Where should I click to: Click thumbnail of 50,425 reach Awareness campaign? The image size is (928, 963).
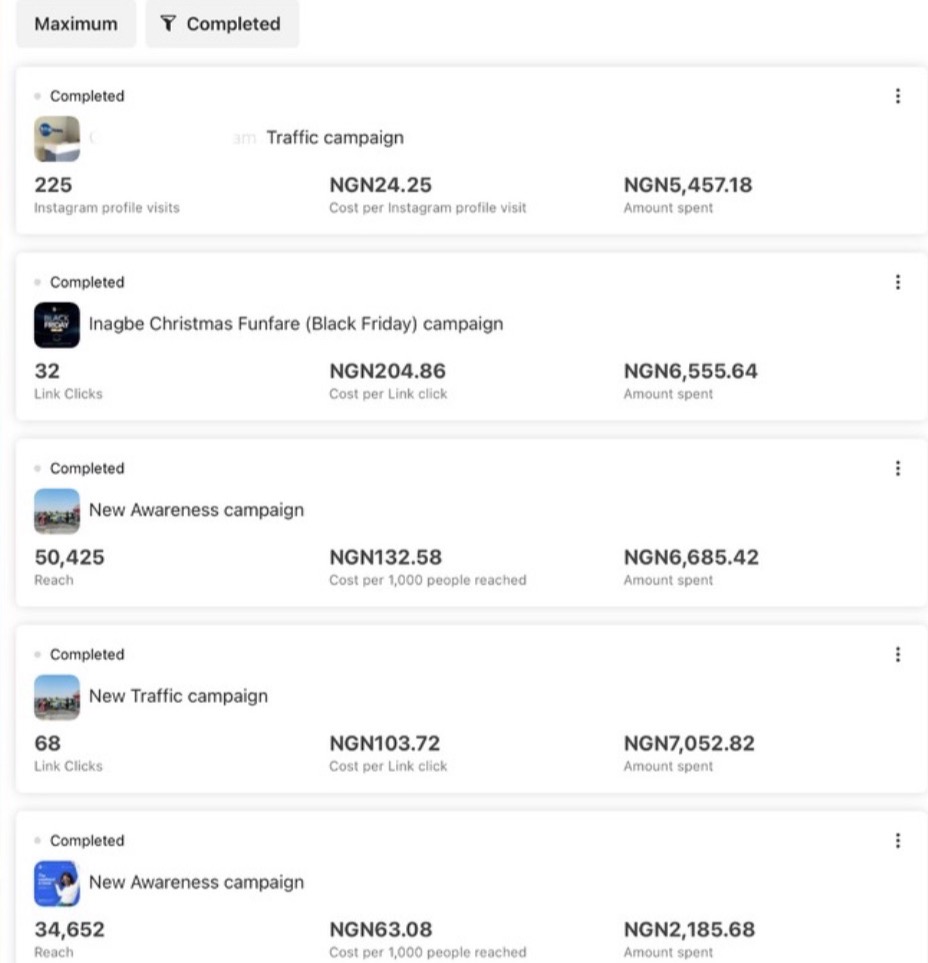tap(57, 511)
